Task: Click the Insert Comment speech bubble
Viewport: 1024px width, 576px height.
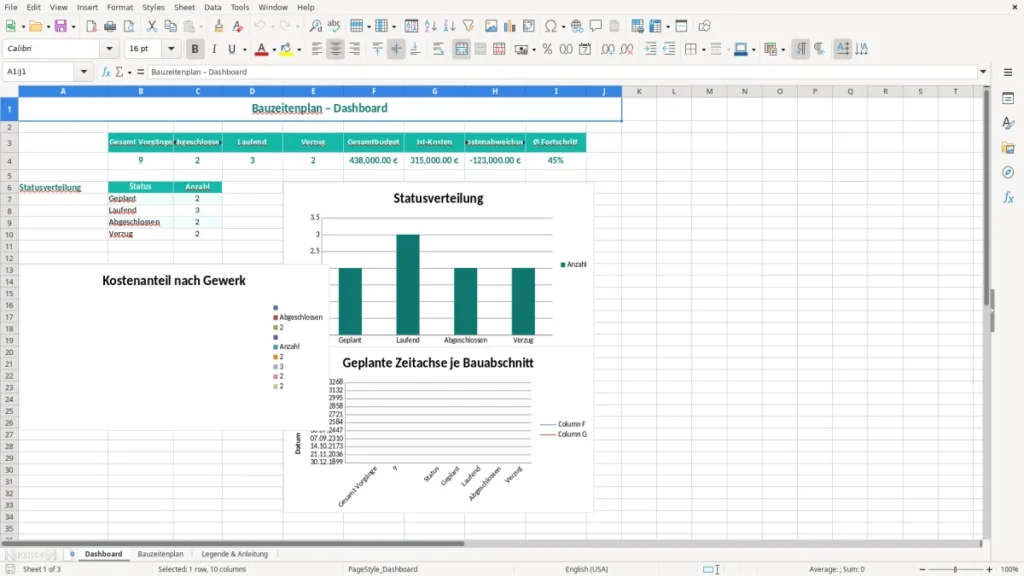Action: tap(596, 26)
